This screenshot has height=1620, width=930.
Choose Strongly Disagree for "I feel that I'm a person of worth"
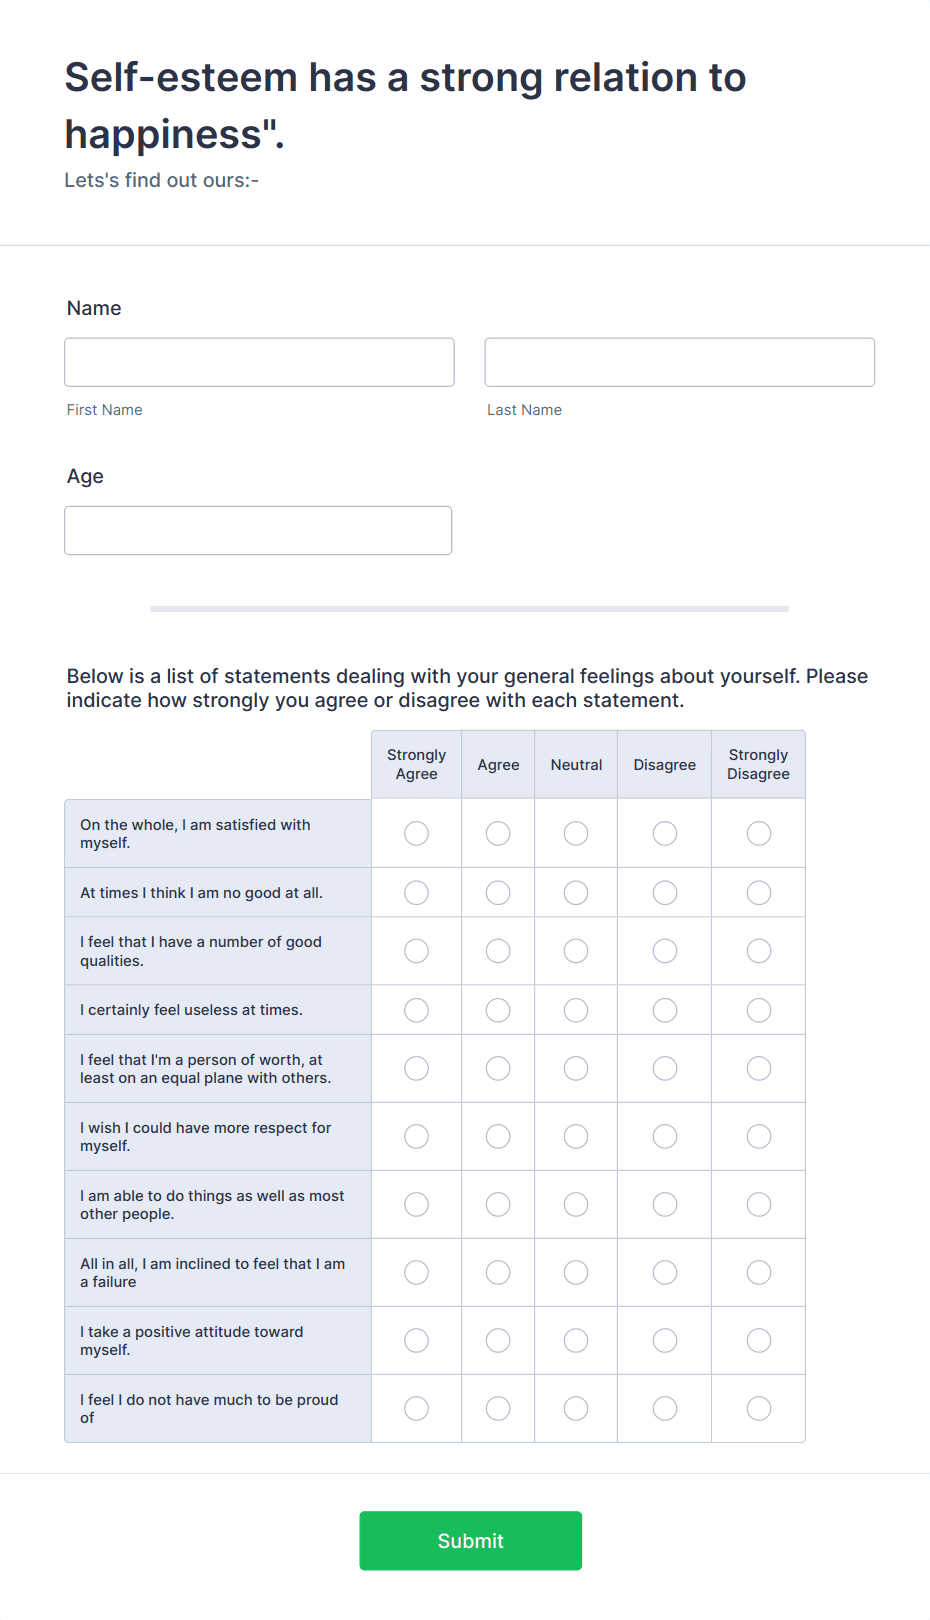coord(758,1068)
